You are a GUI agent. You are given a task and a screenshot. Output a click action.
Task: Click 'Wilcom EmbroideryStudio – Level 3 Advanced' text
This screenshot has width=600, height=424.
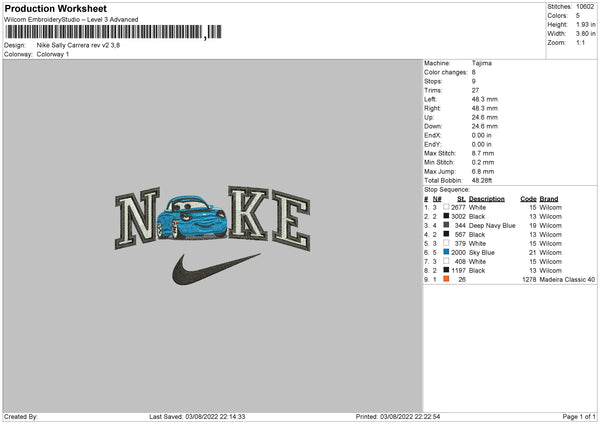71,20
